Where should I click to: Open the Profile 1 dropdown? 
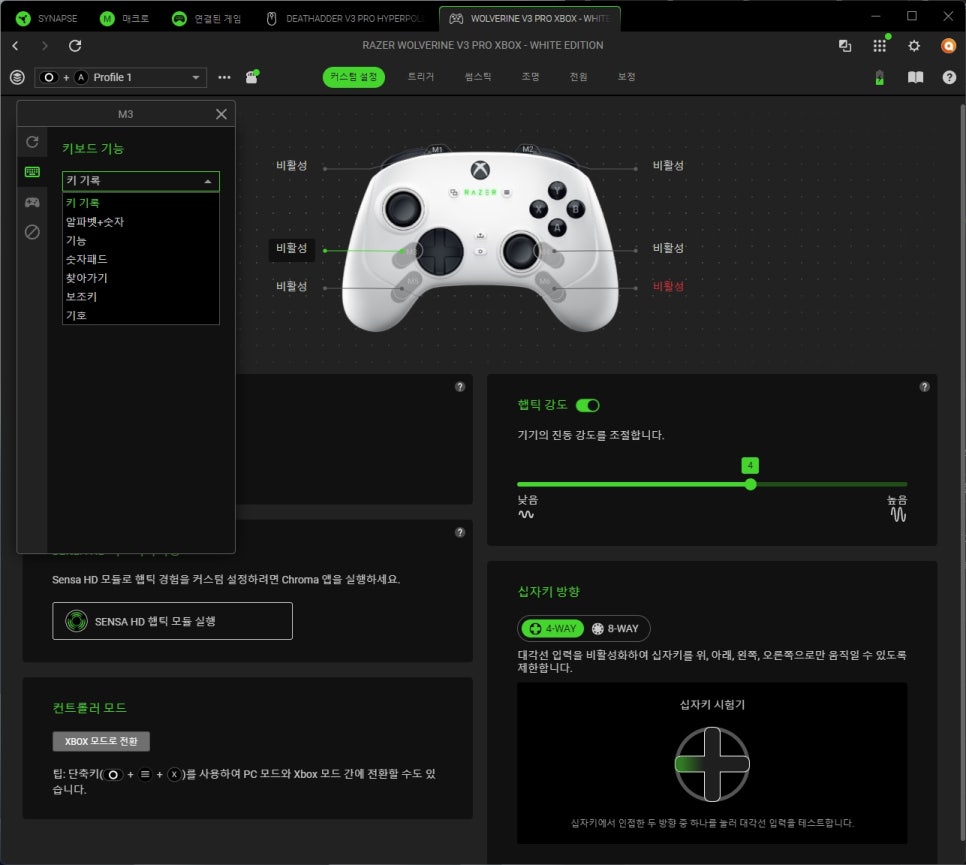[x=120, y=77]
